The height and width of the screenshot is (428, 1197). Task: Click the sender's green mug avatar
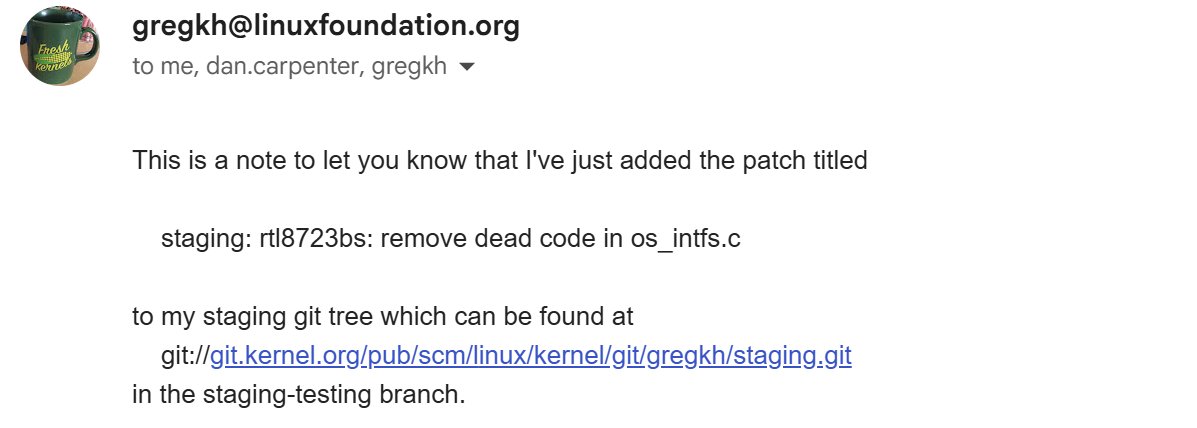click(59, 46)
